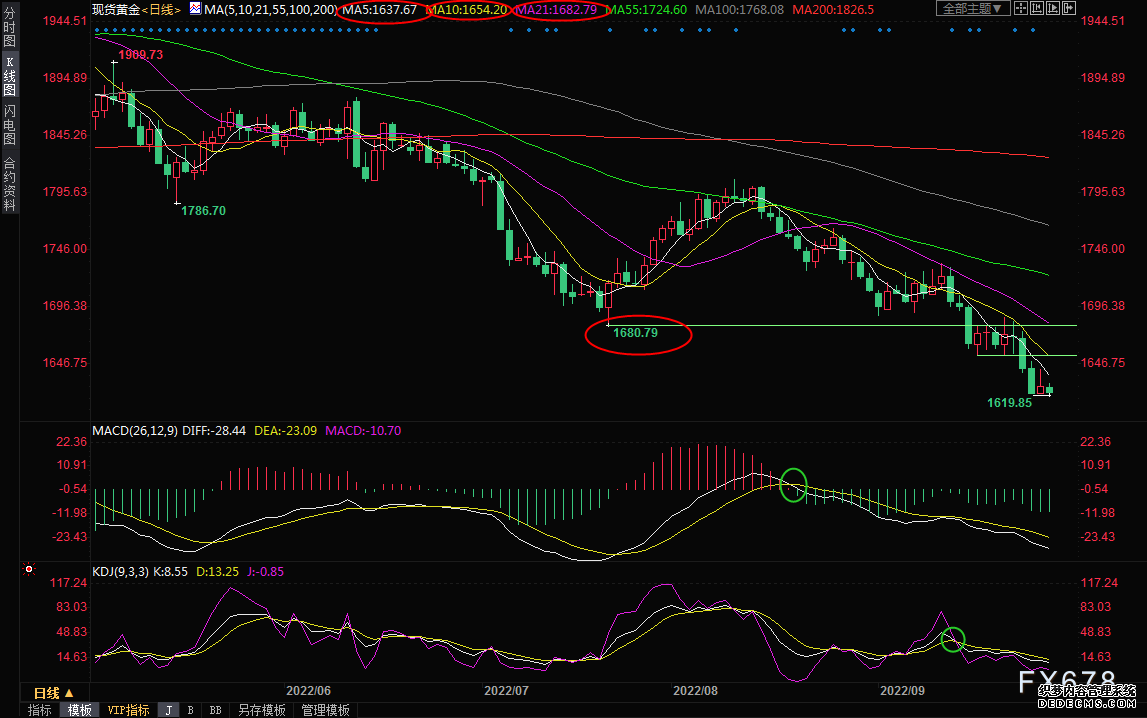Click the latest candlestick near 1619.85

pyautogui.click(x=1050, y=389)
